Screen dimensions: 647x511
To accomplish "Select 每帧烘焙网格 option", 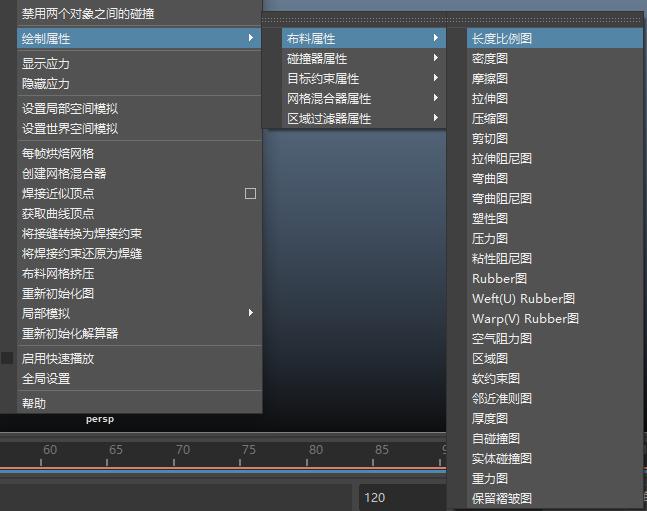I will pos(58,153).
